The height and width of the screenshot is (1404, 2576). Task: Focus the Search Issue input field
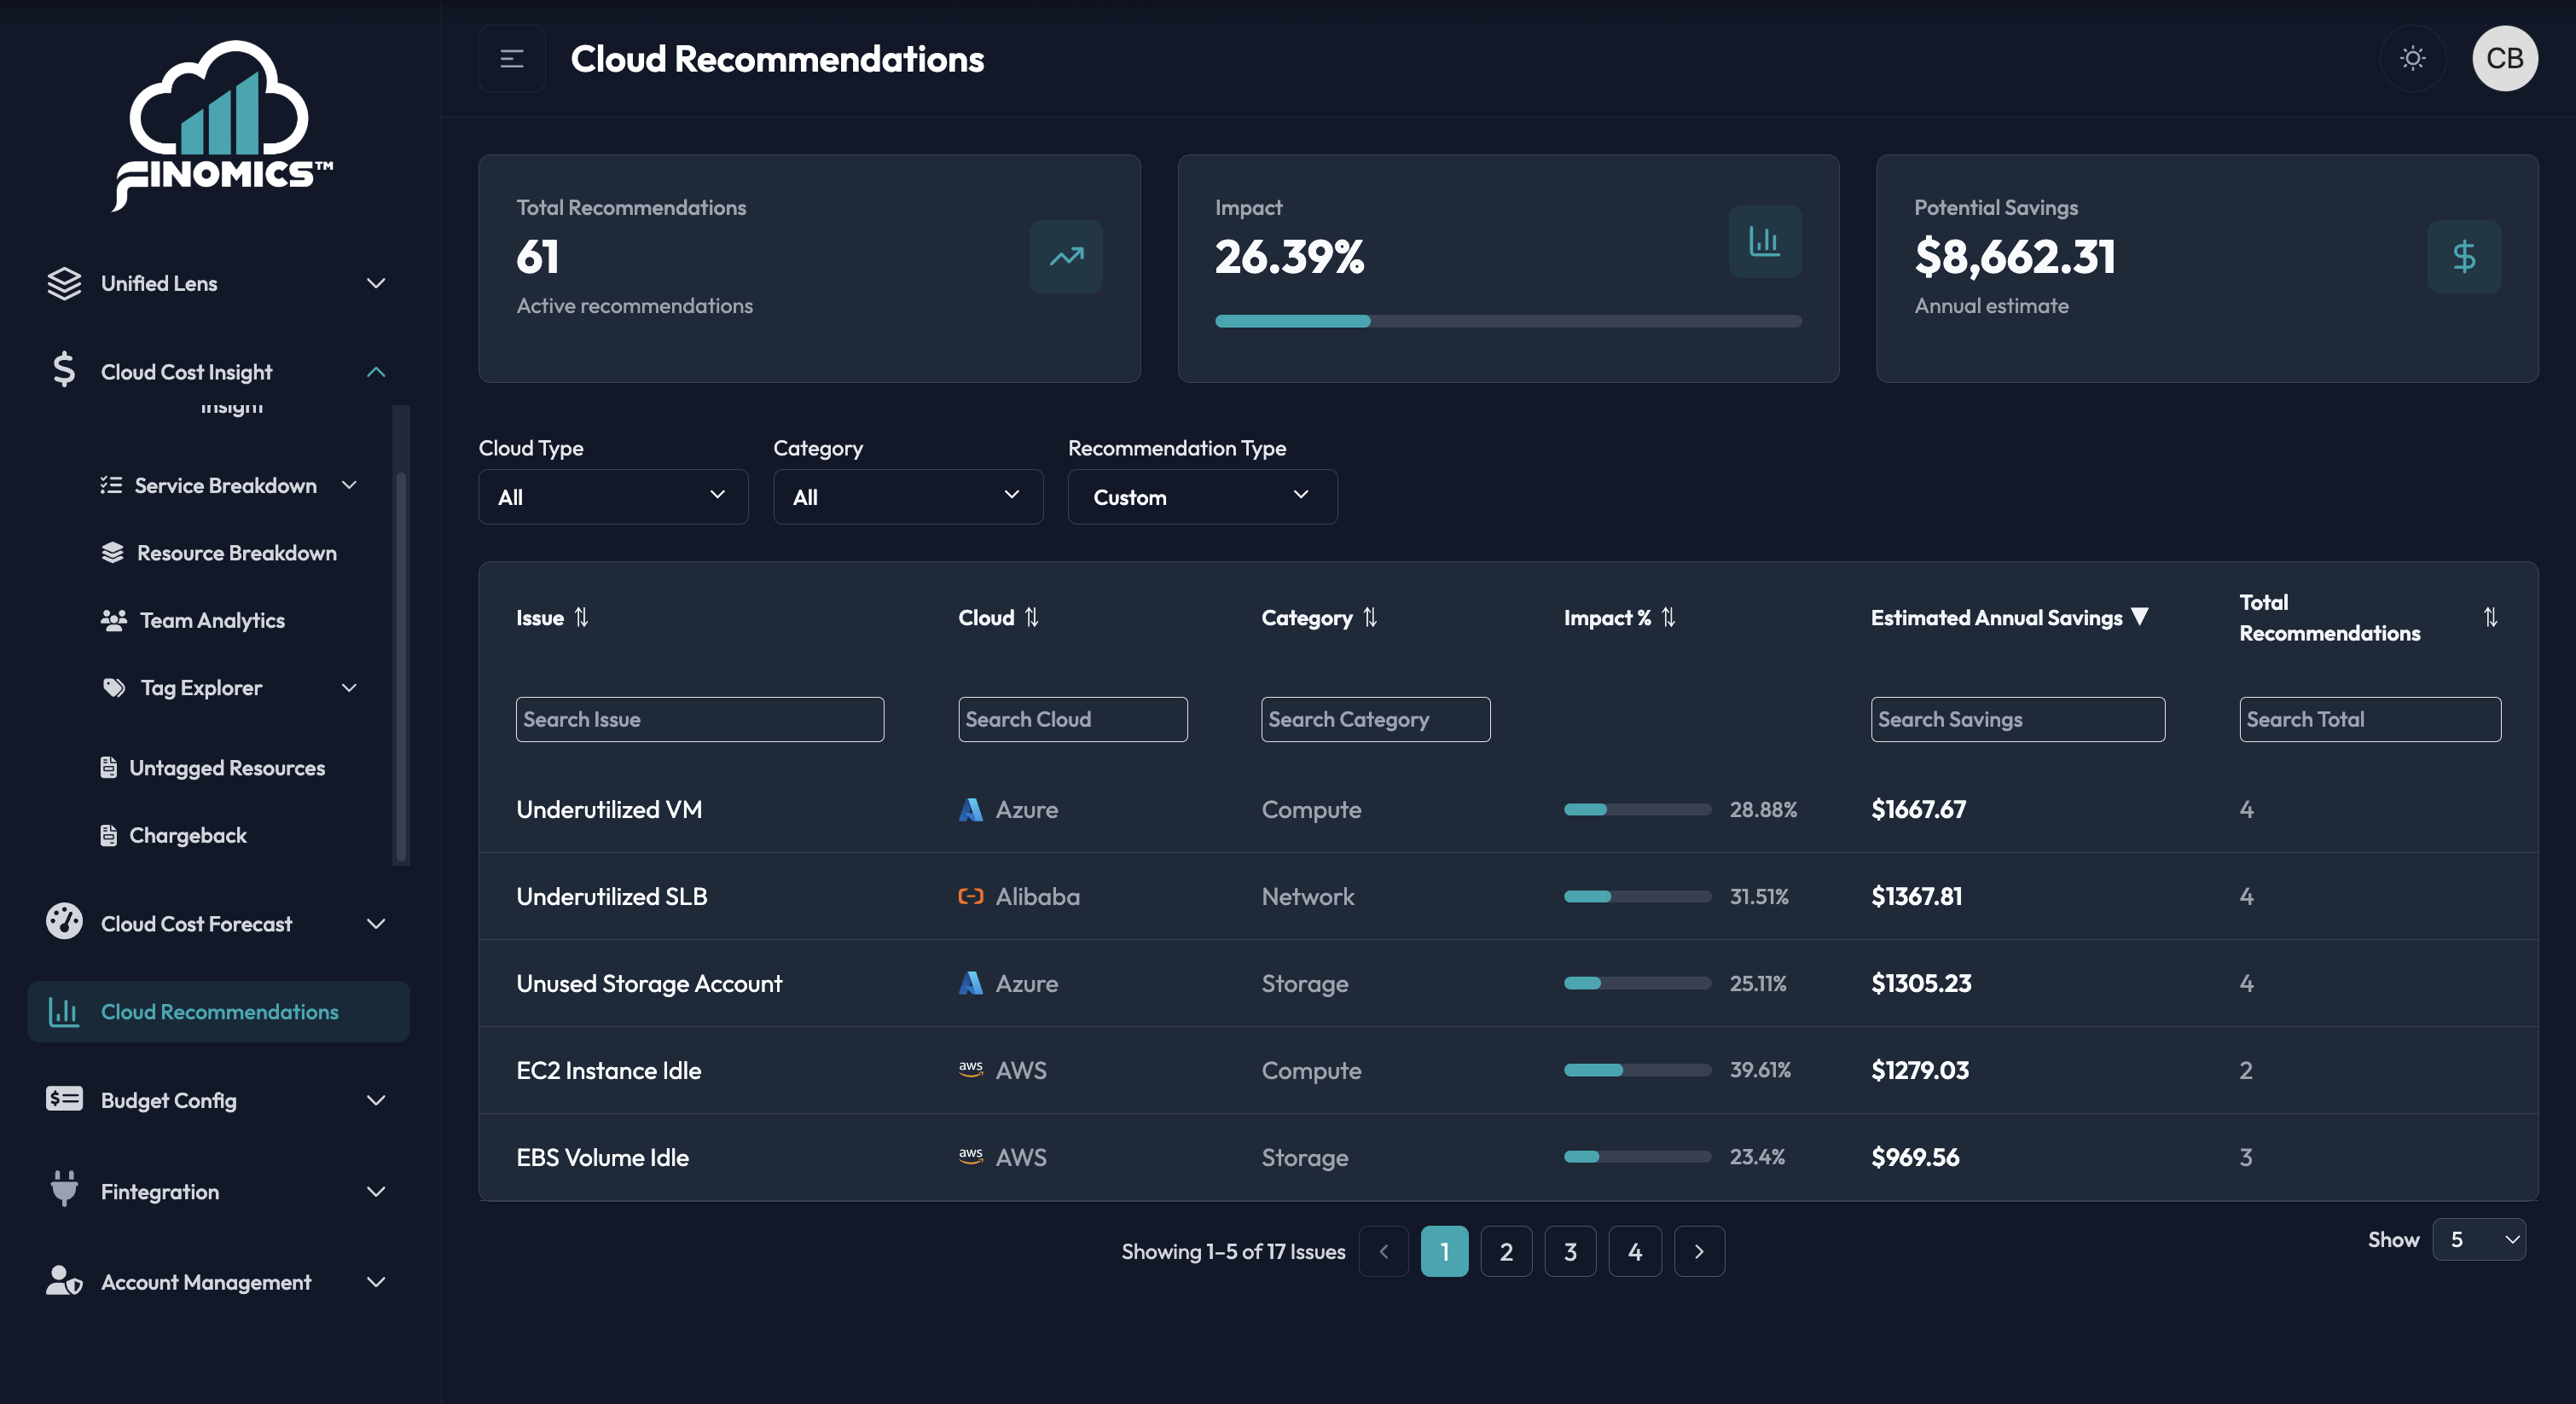click(699, 719)
